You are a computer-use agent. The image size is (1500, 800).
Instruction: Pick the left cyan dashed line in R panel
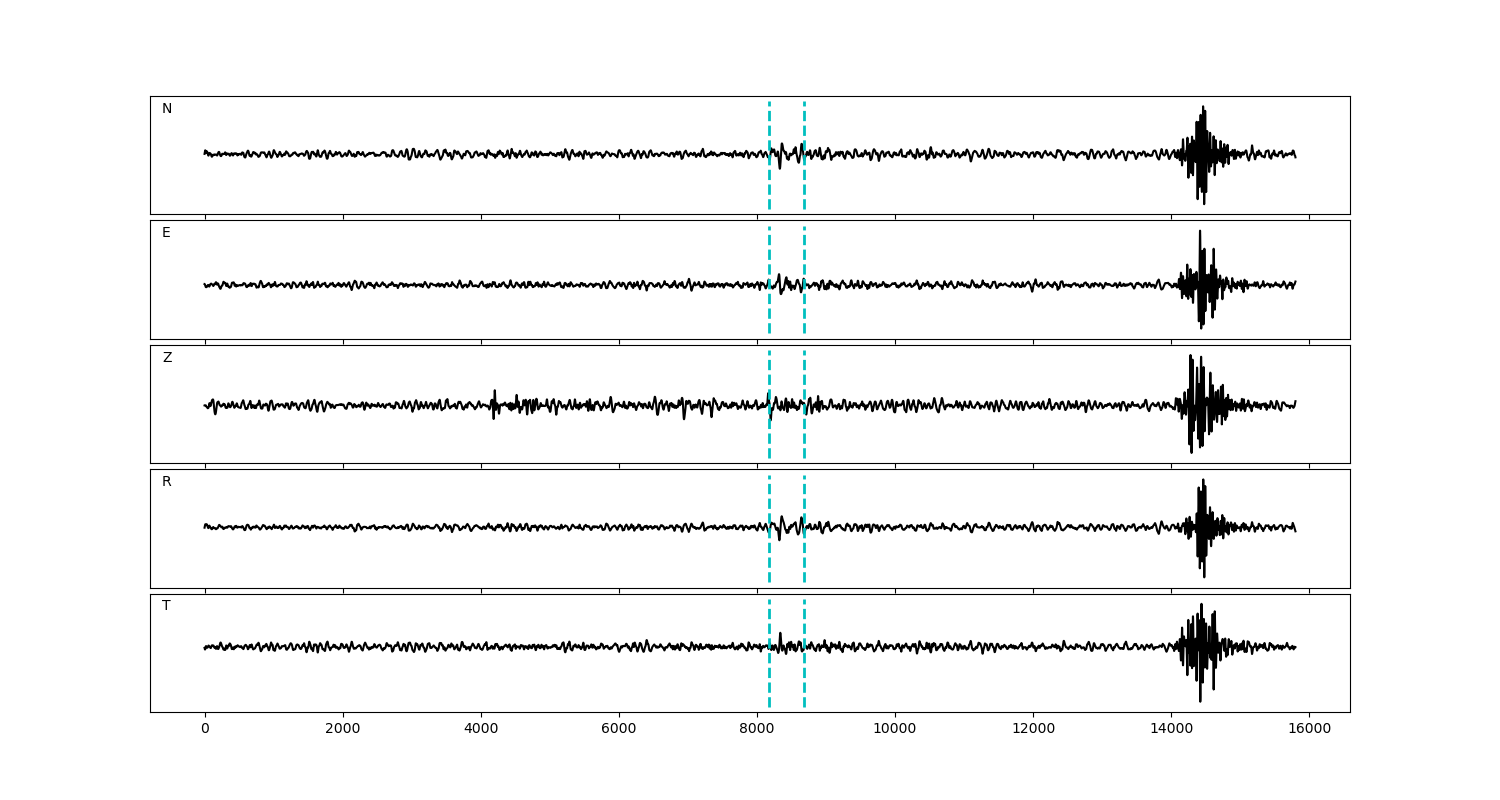pyautogui.click(x=769, y=560)
